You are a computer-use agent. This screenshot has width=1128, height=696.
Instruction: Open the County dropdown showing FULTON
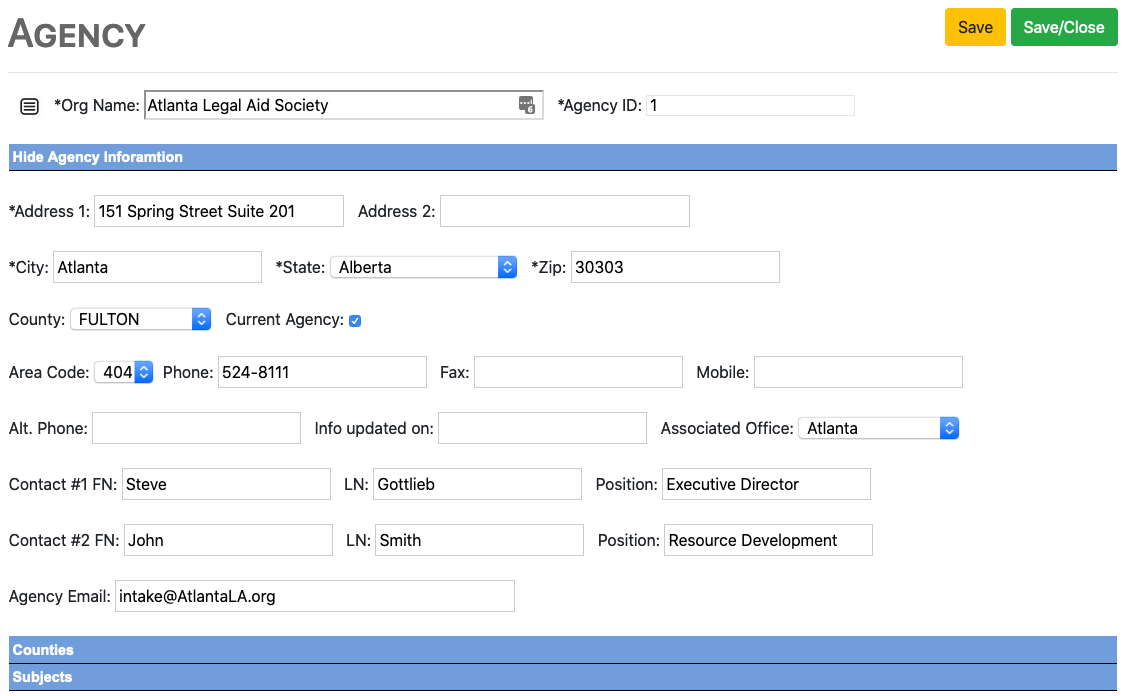[x=140, y=319]
